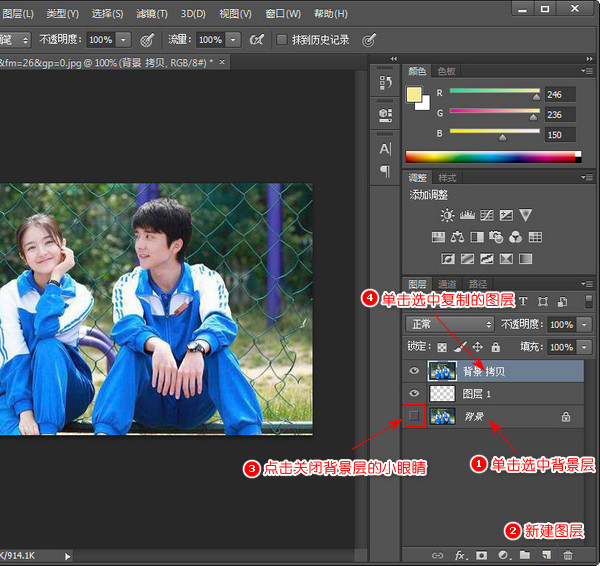Close the document tab

coord(222,62)
